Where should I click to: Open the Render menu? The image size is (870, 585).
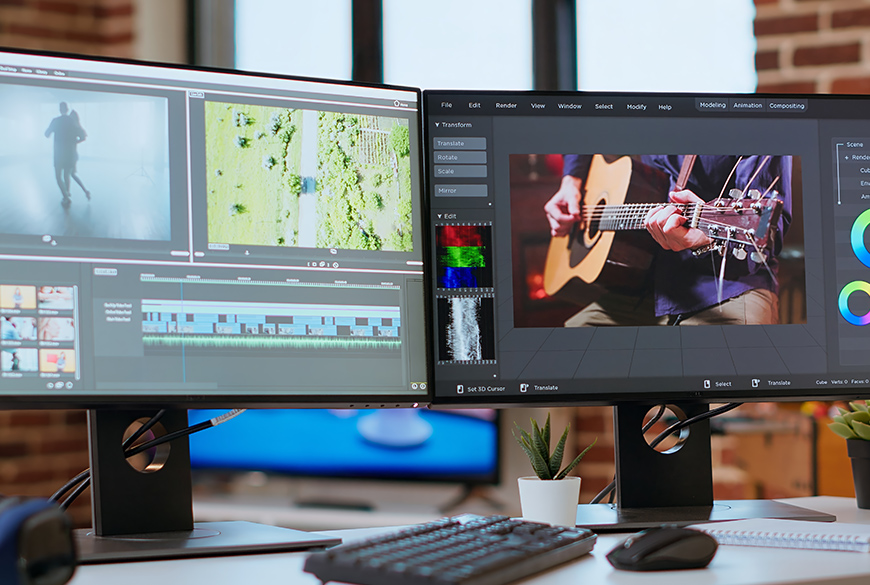pos(506,105)
